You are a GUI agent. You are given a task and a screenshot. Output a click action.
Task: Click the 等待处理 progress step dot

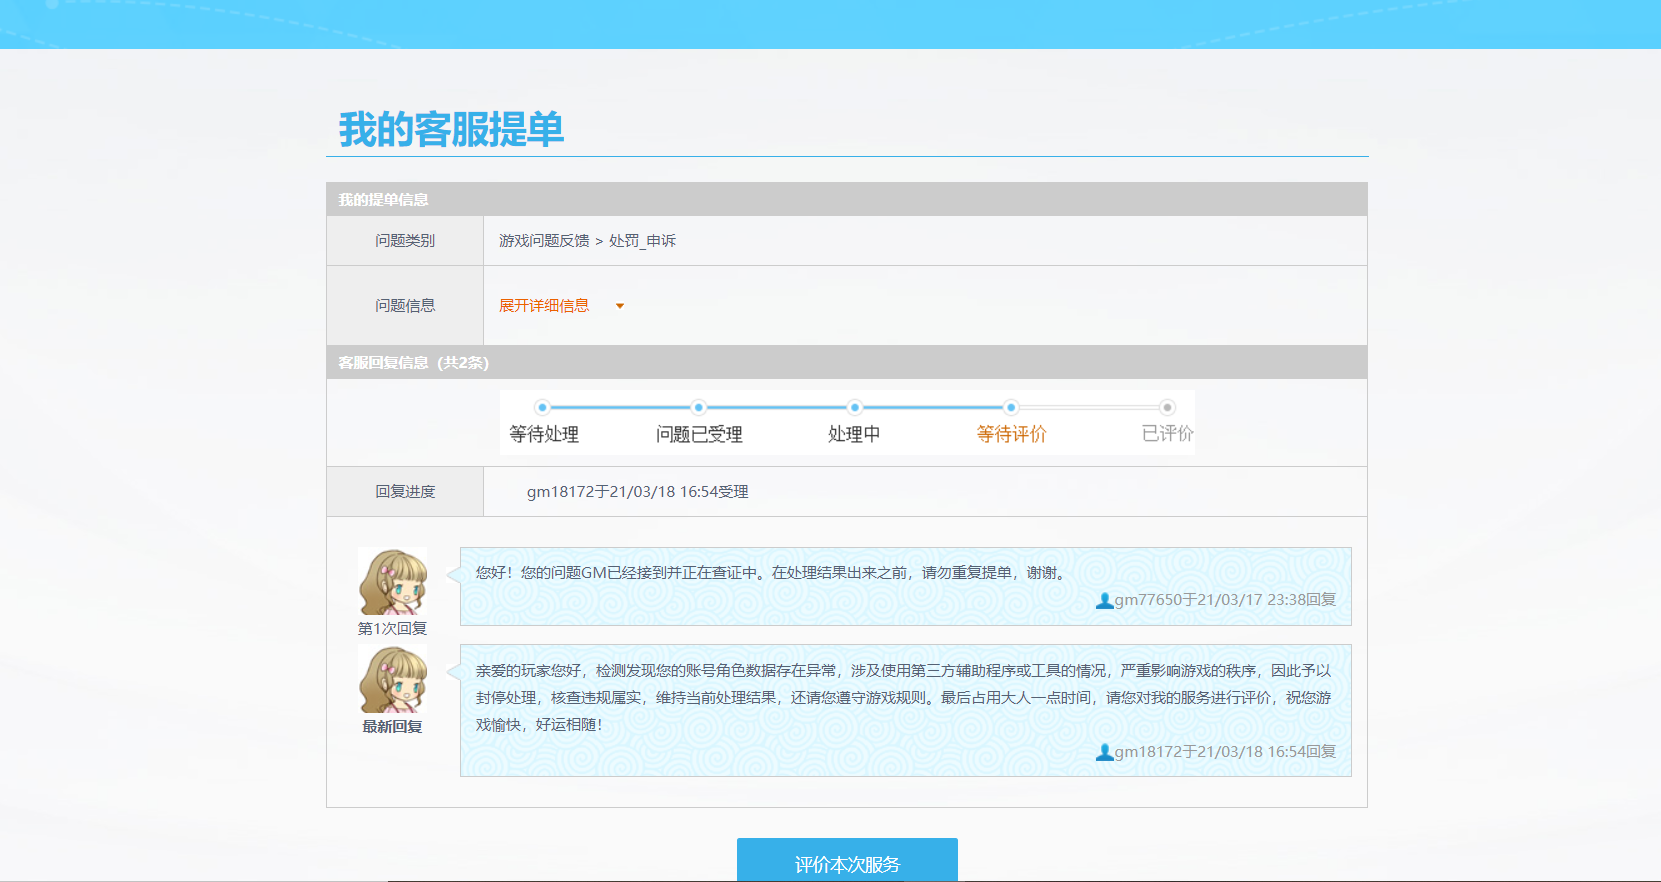click(542, 407)
